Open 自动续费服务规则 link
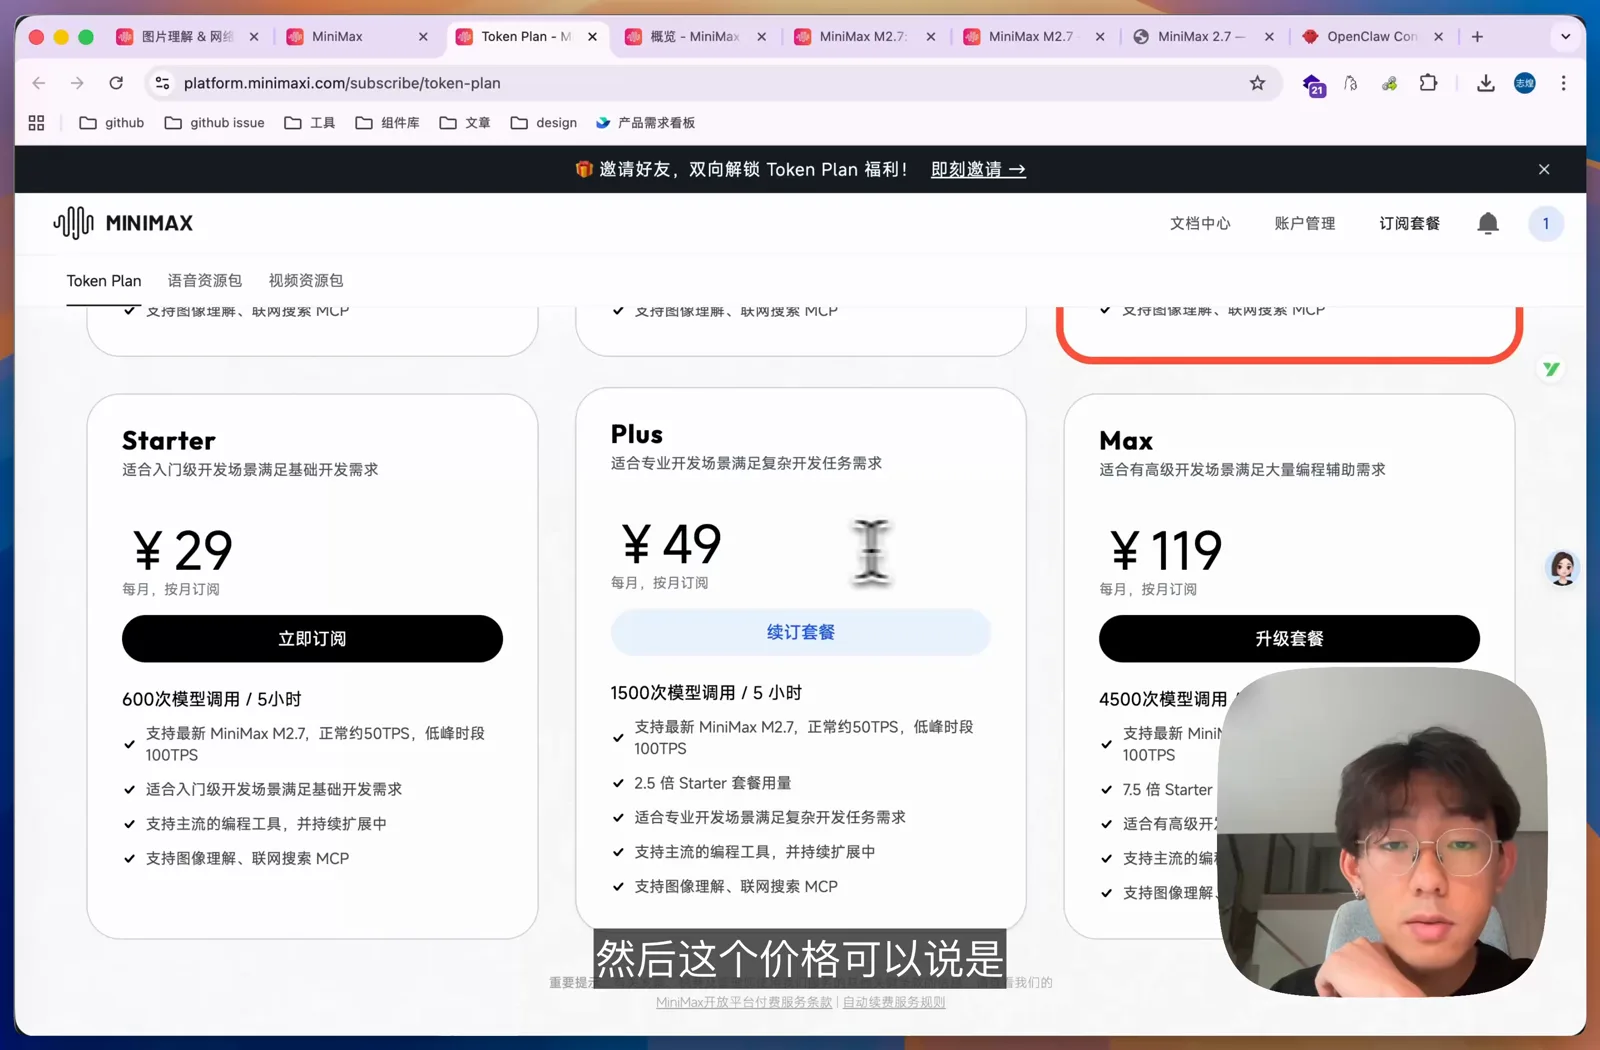This screenshot has height=1050, width=1600. (x=894, y=1002)
